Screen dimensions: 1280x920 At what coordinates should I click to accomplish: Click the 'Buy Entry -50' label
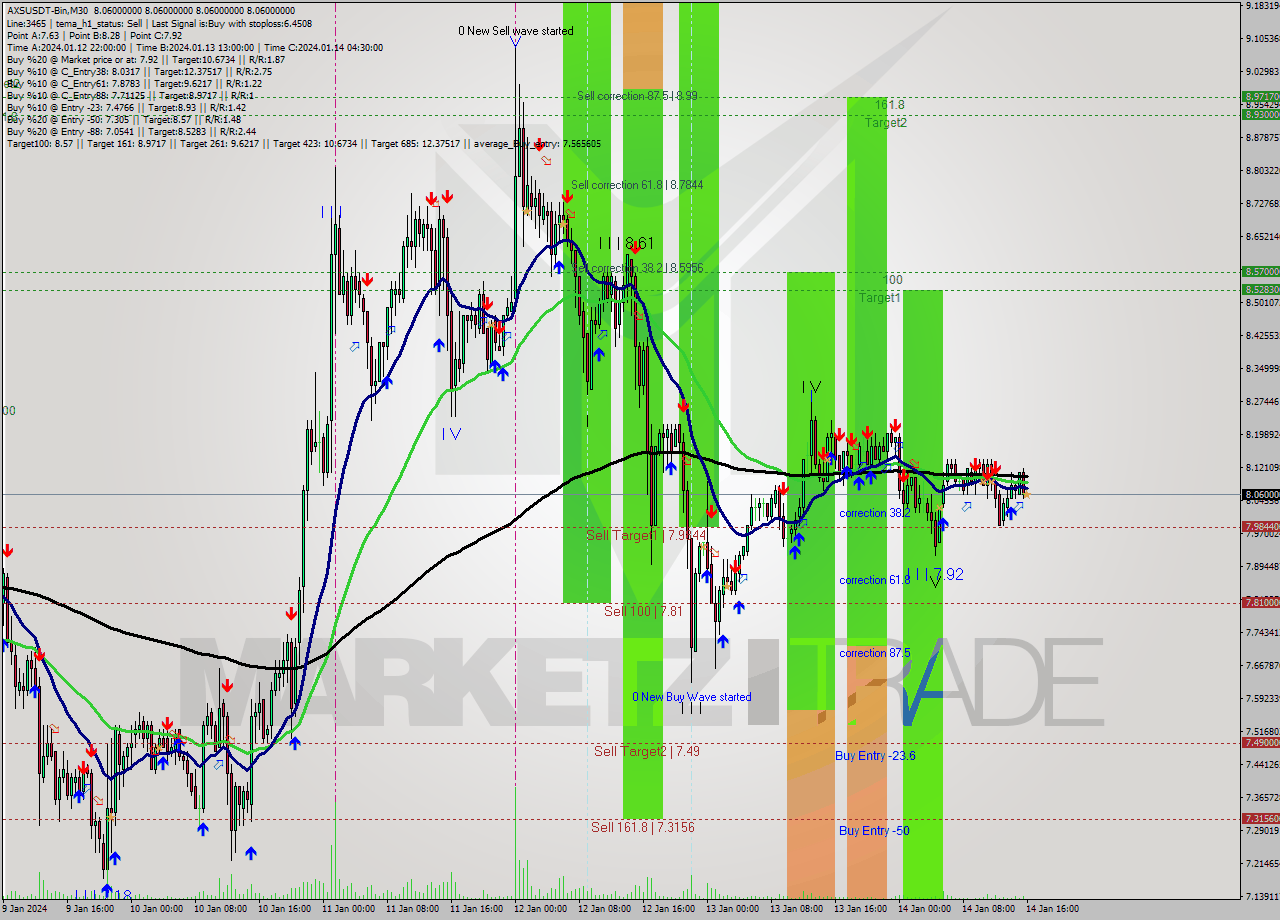873,831
